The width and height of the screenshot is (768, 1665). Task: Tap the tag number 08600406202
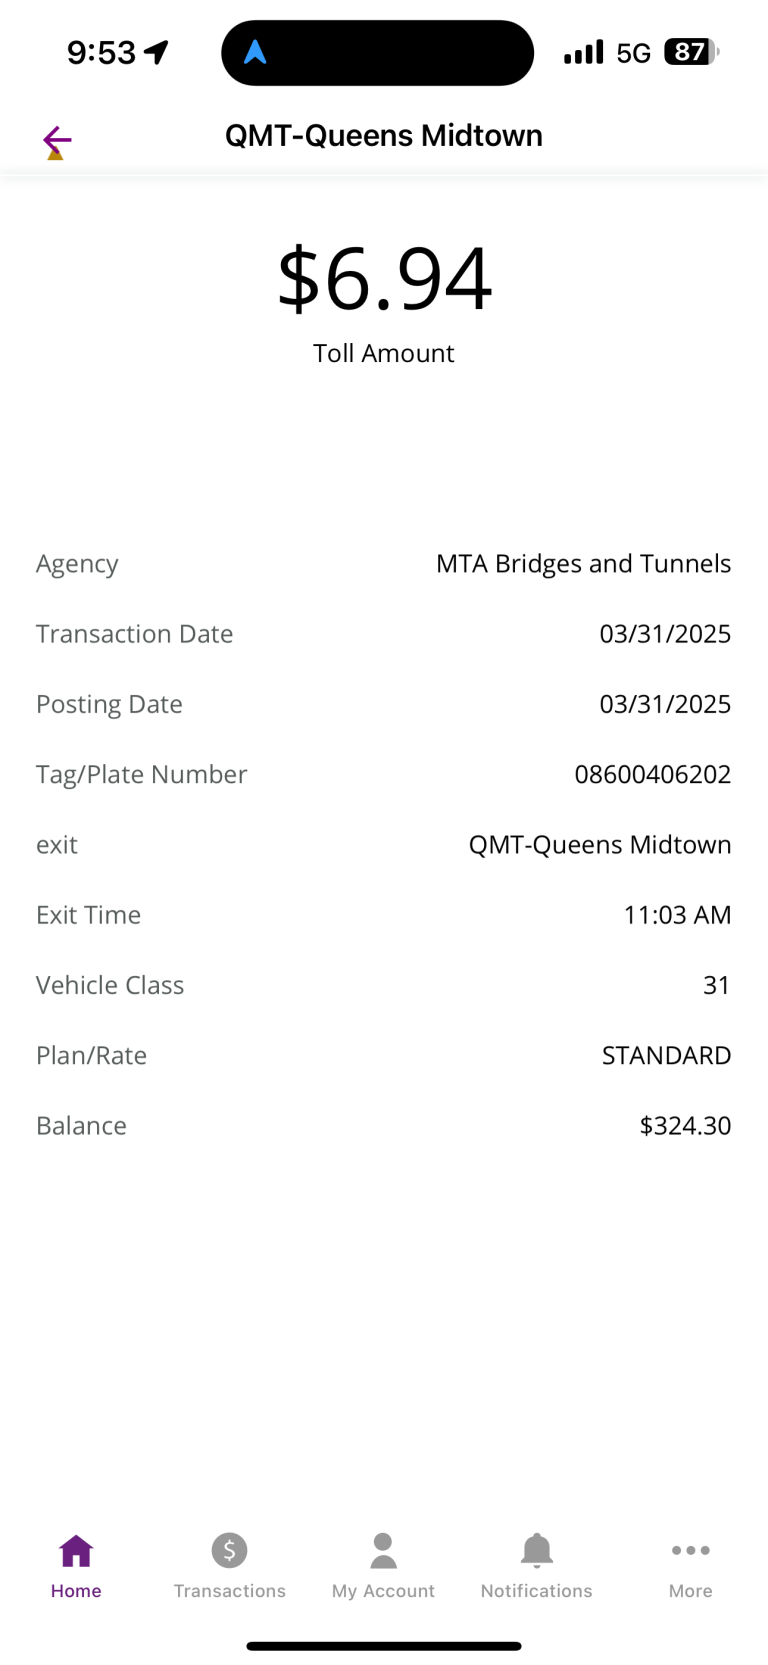coord(652,774)
